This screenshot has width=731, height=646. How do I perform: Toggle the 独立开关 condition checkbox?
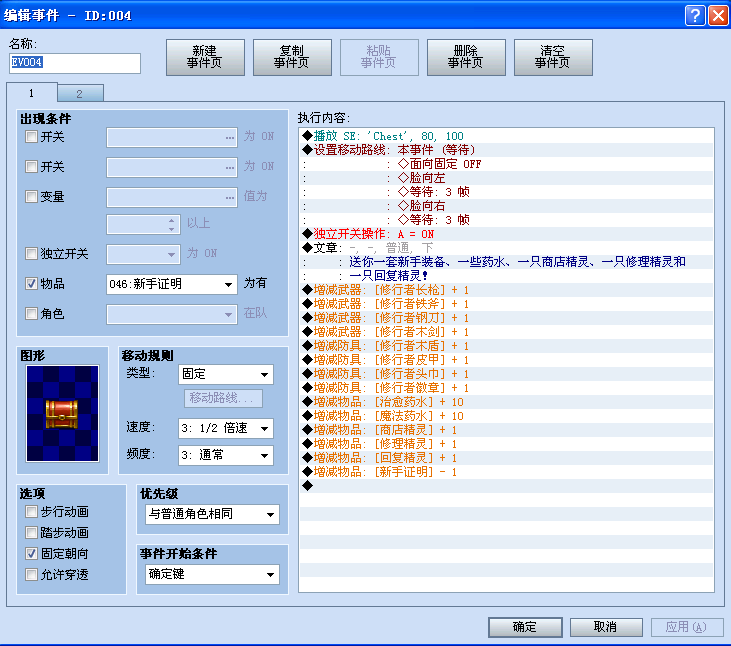tap(31, 254)
